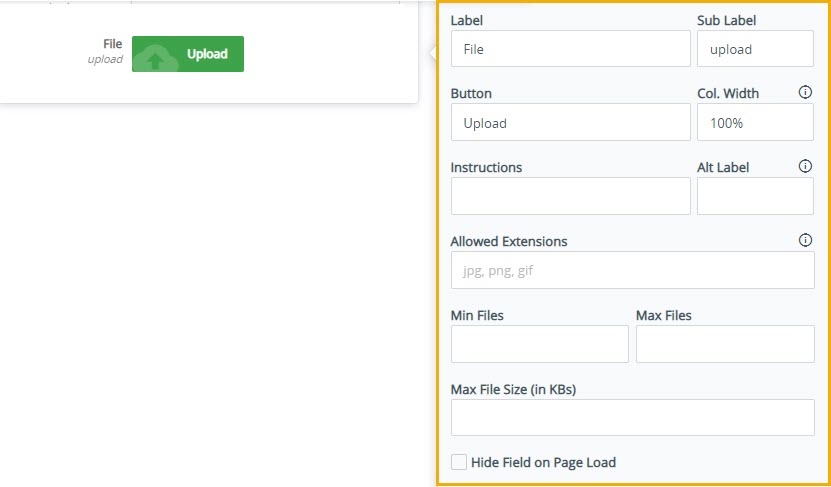Click the green Upload button text

point(207,54)
